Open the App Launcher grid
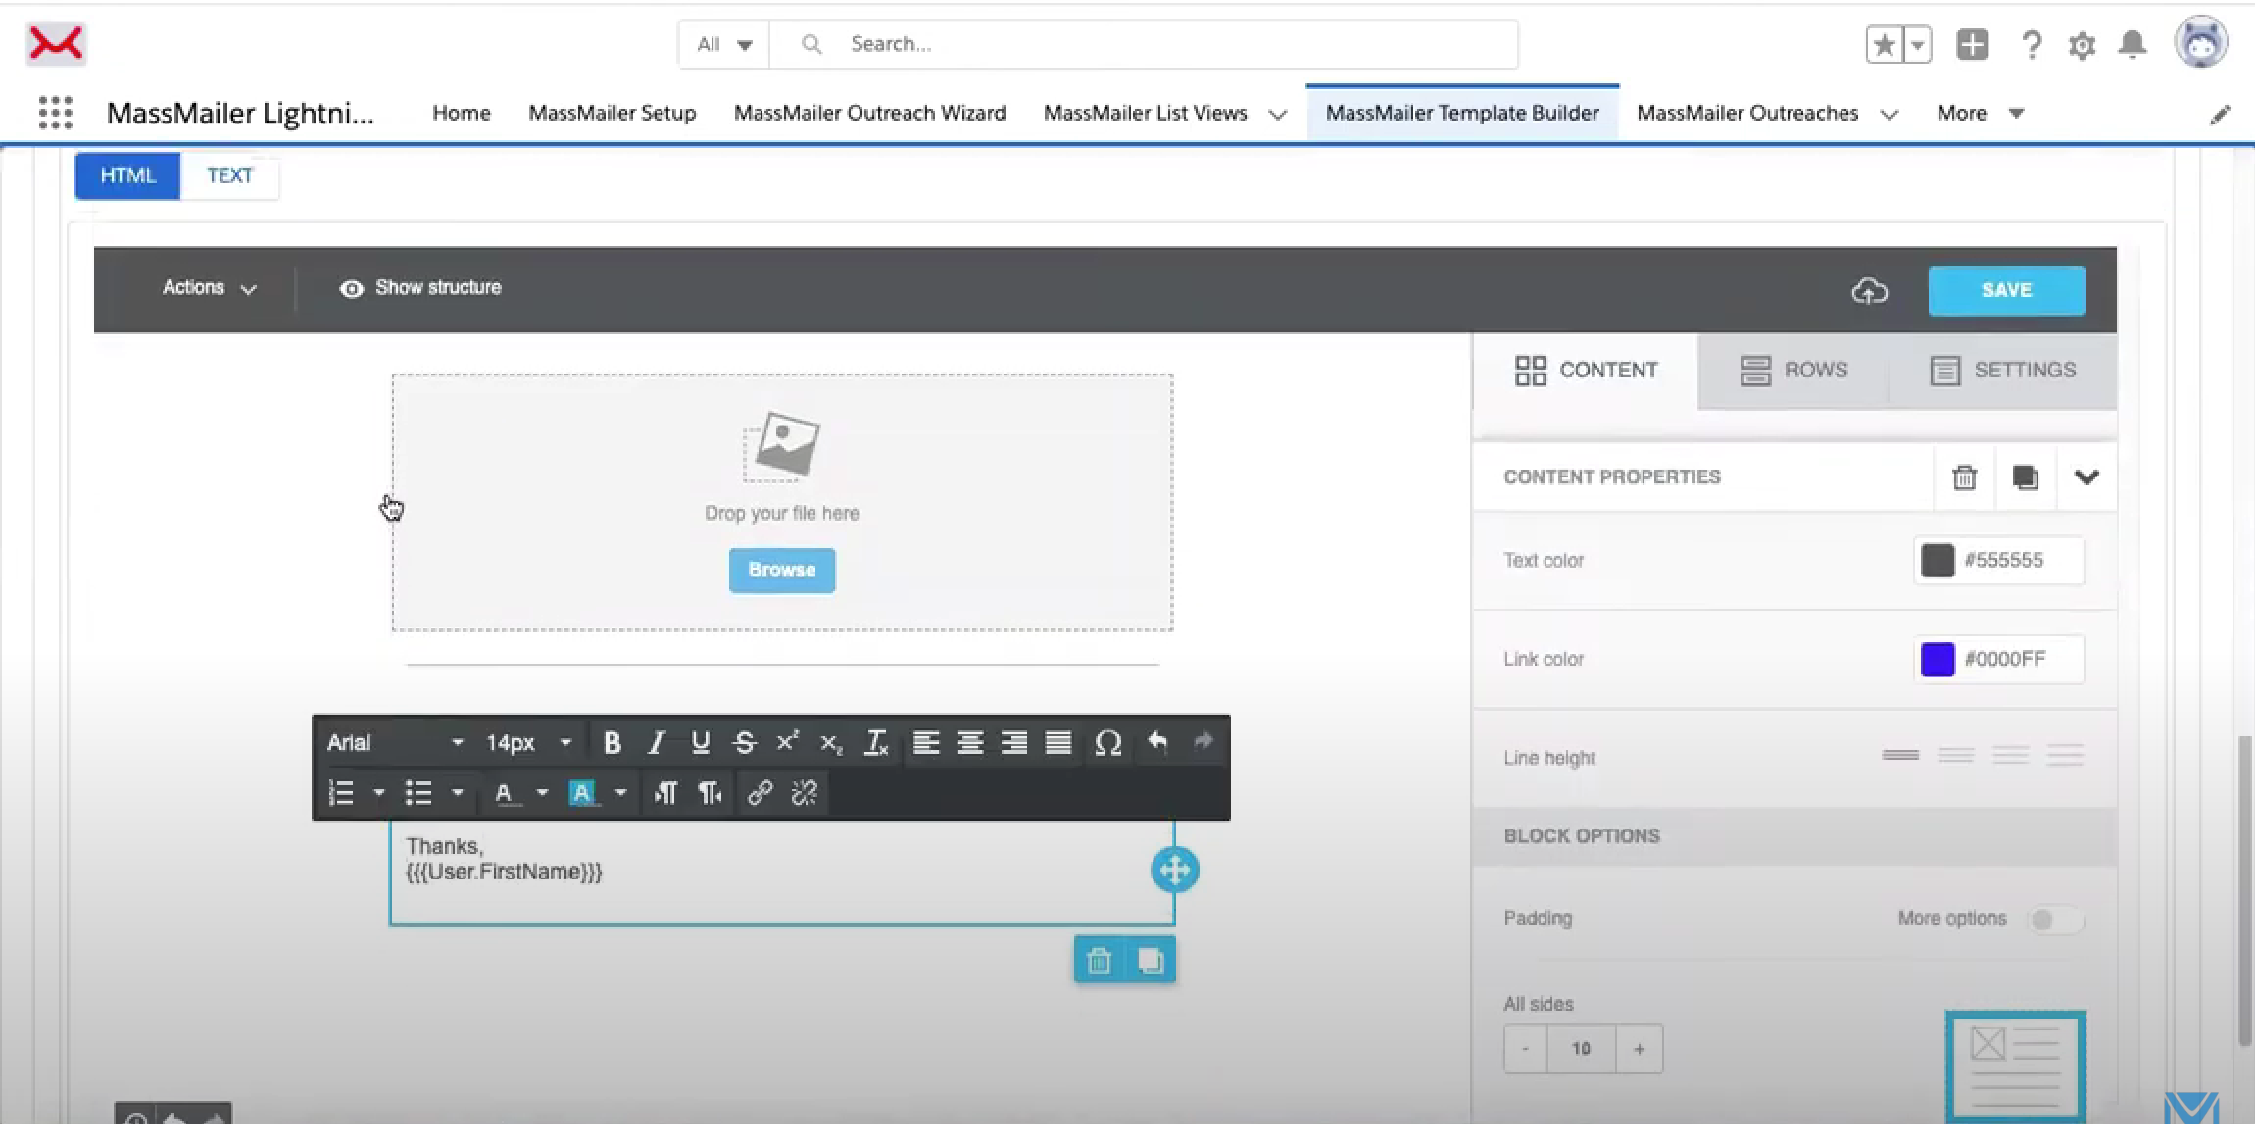Viewport: 2255px width, 1124px height. 56,113
